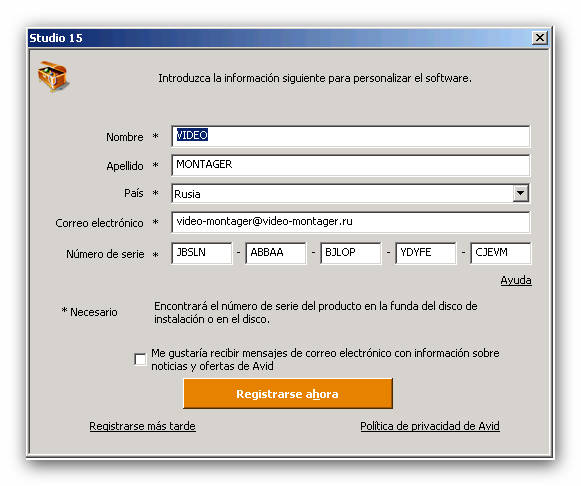Click the email offers checkbox label text

[325, 359]
